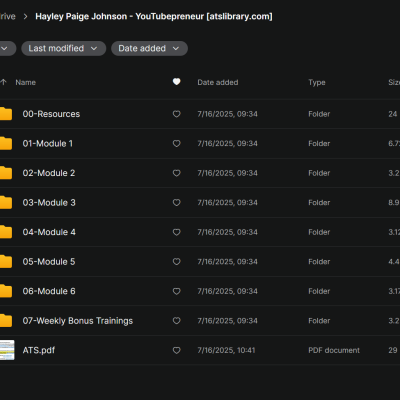The width and height of the screenshot is (400, 400).
Task: Click the ATS.pdf file thumbnail
Action: click(7, 350)
